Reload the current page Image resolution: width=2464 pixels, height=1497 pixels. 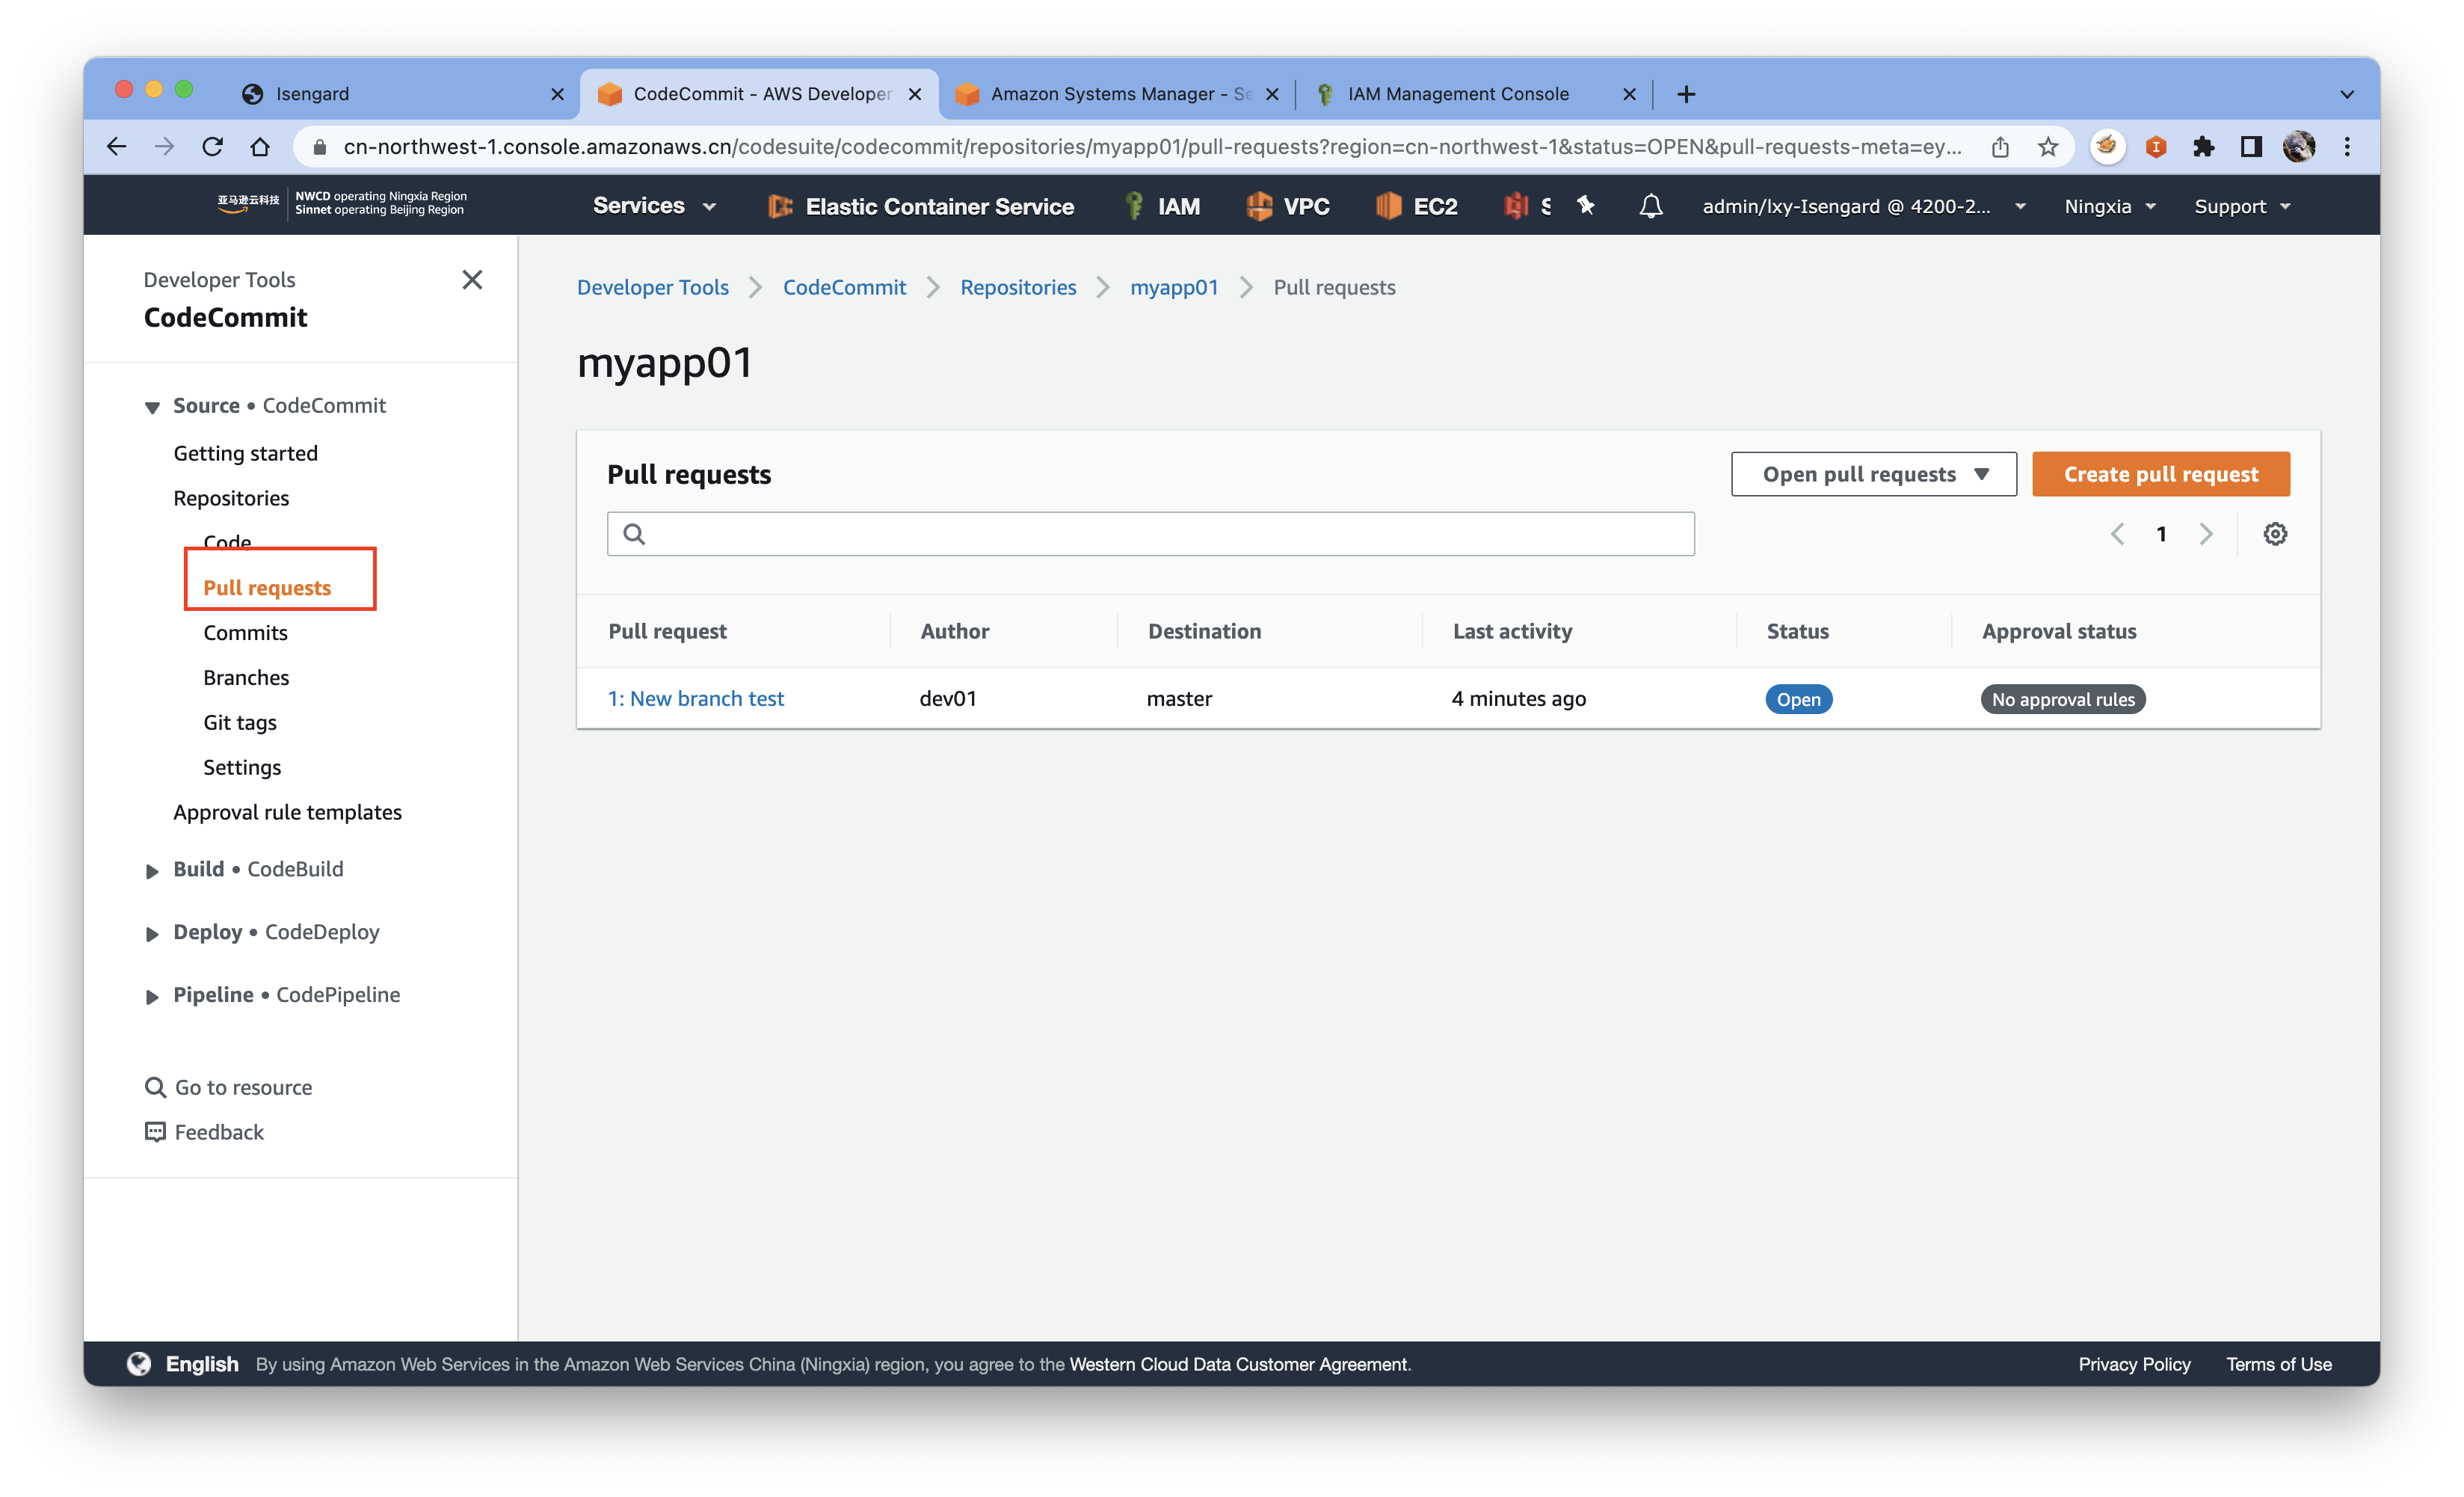click(212, 147)
